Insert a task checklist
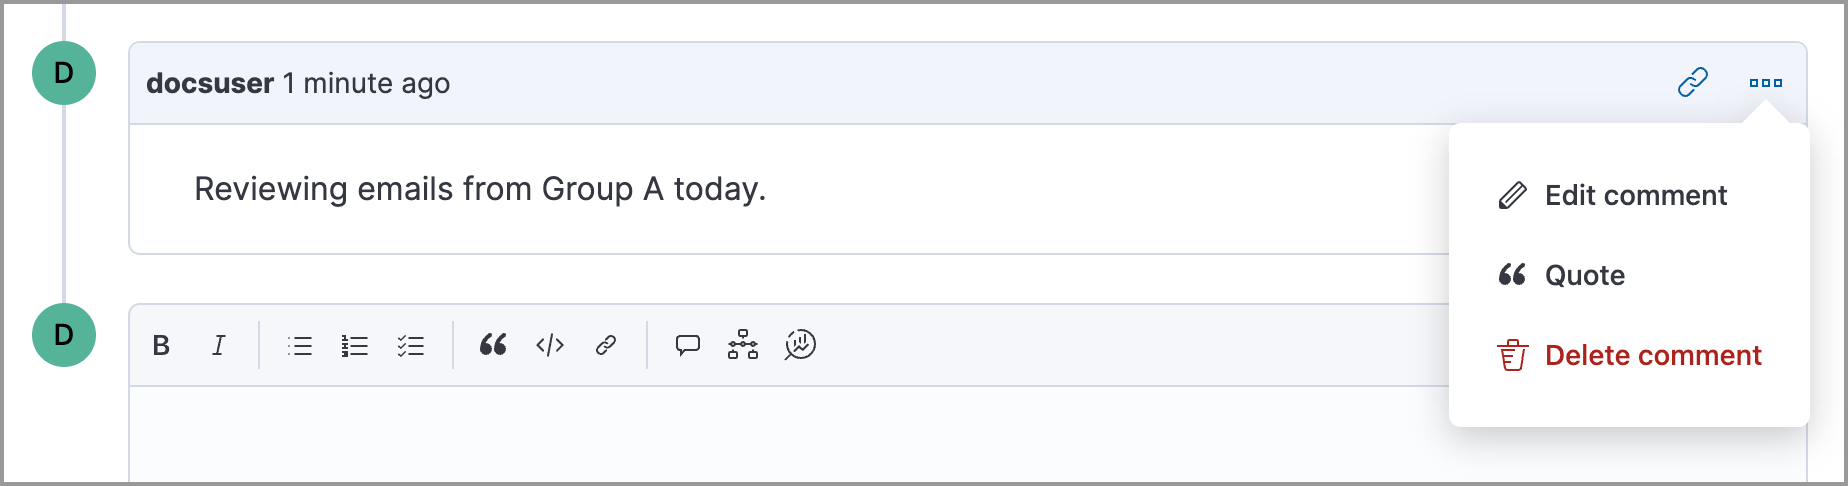This screenshot has height=486, width=1848. tap(411, 346)
